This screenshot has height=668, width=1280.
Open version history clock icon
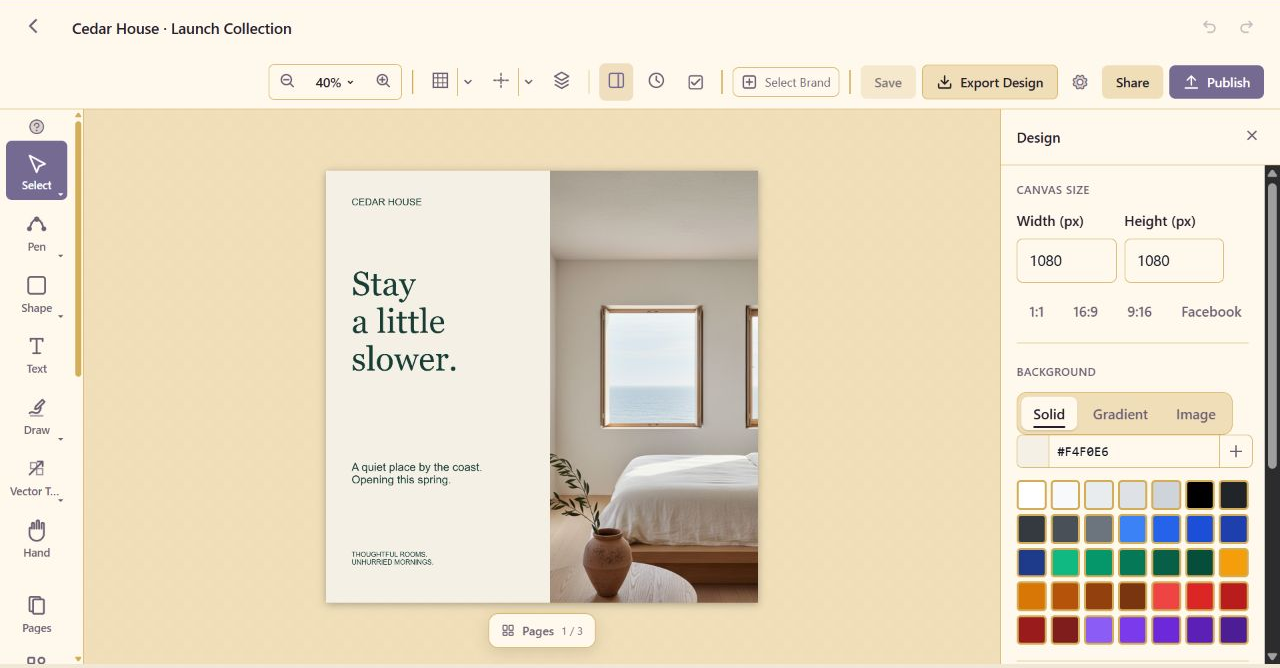tap(656, 82)
